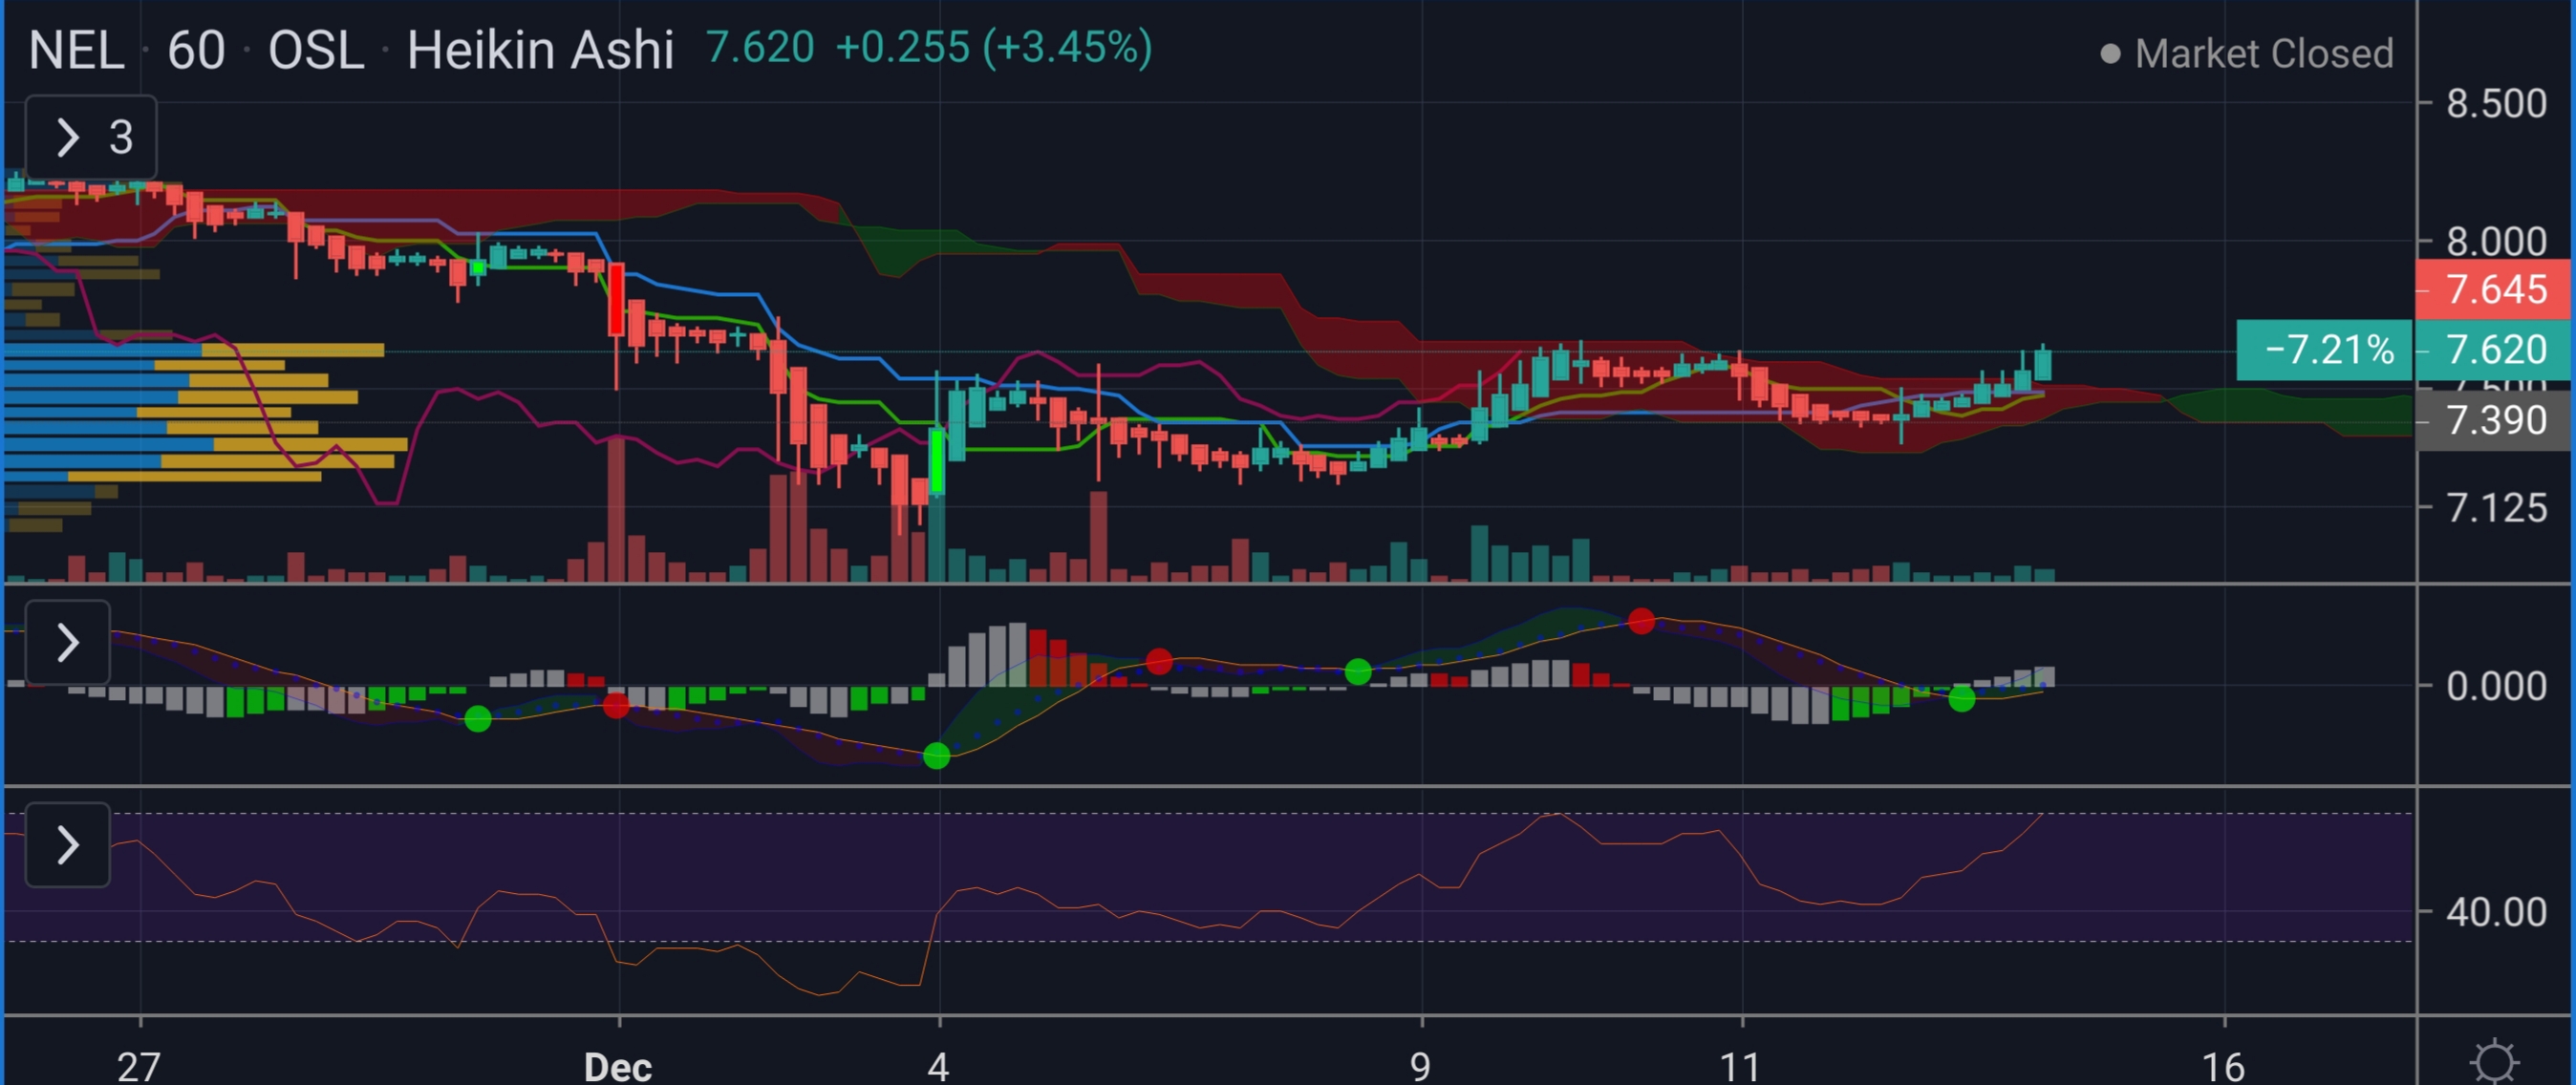Click the 8.000 price axis tick
Viewport: 2576px width, 1085px height.
pyautogui.click(x=2496, y=241)
